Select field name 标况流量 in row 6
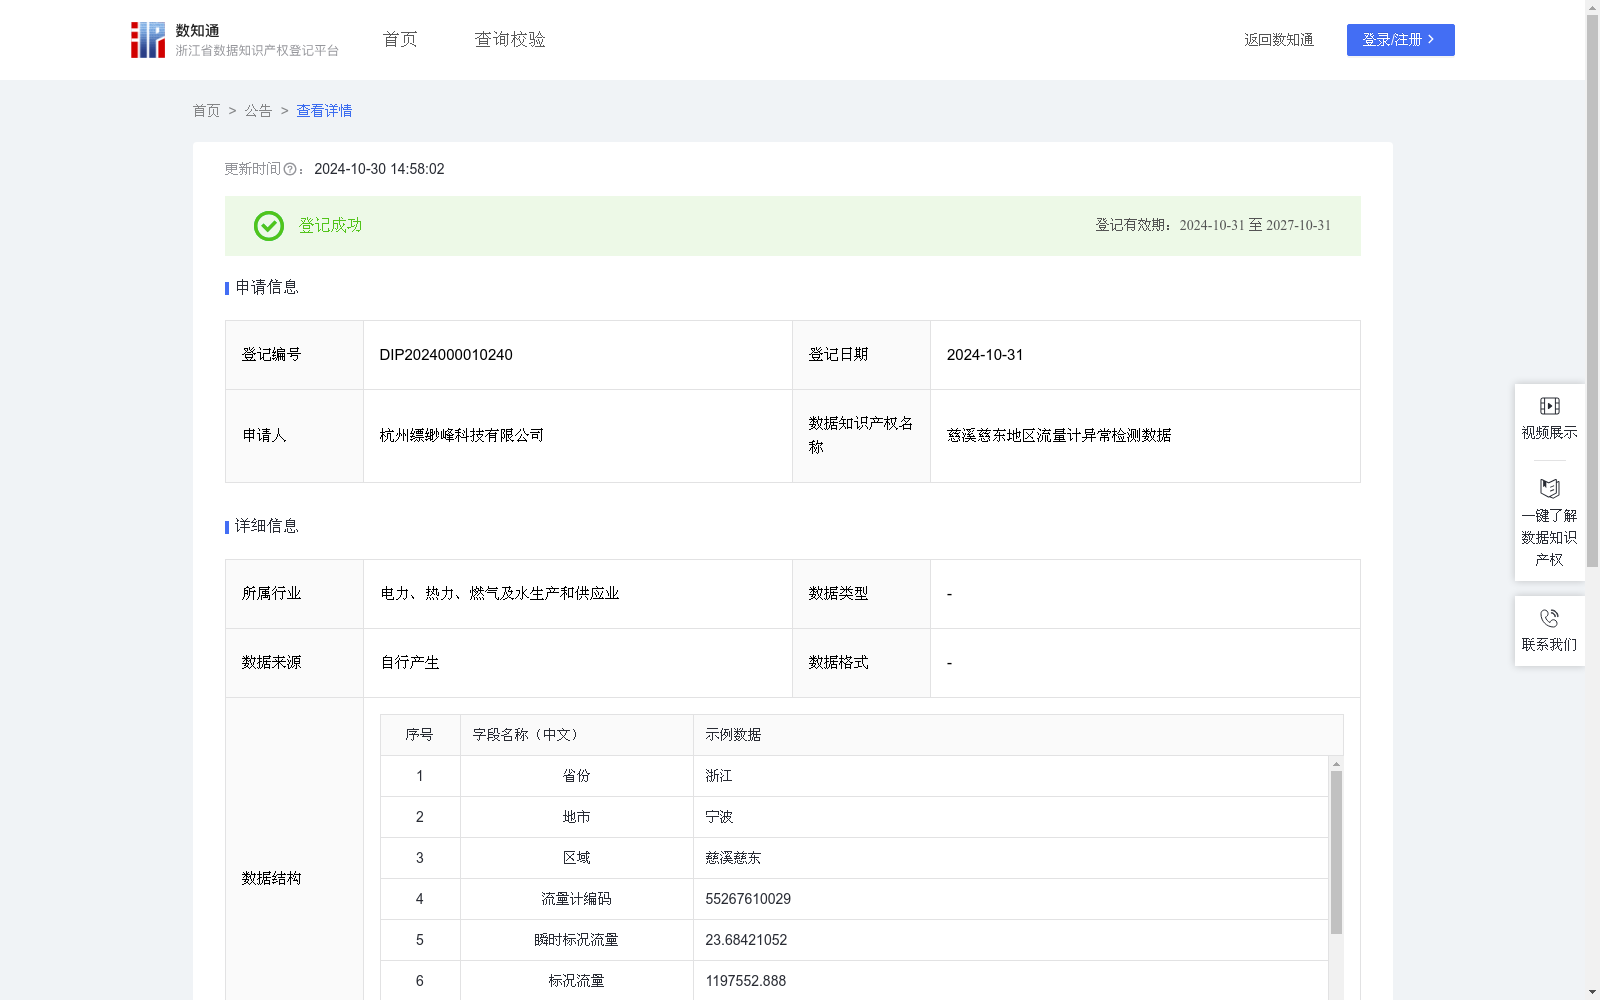 pos(577,981)
